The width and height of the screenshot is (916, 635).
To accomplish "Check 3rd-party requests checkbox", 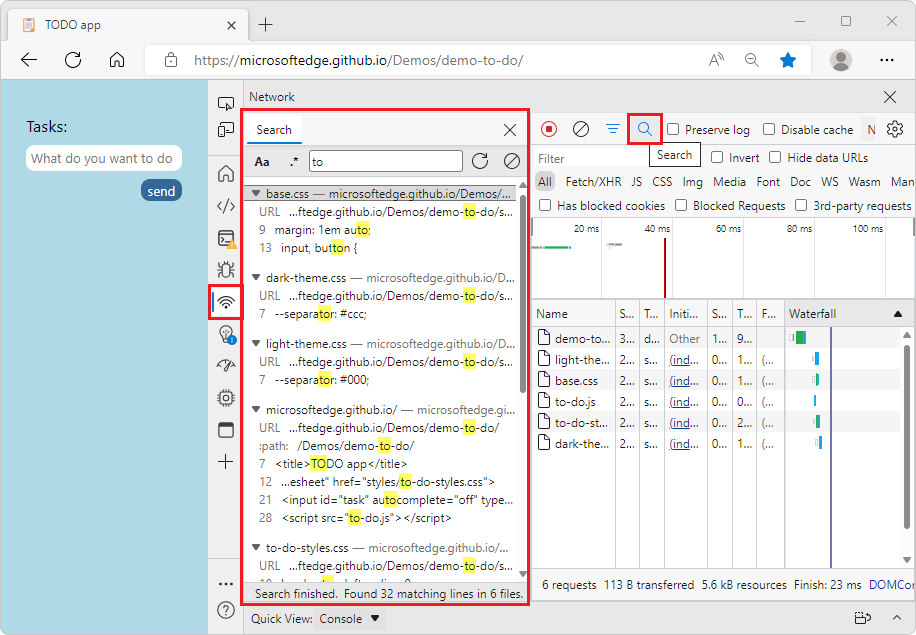I will click(x=802, y=205).
